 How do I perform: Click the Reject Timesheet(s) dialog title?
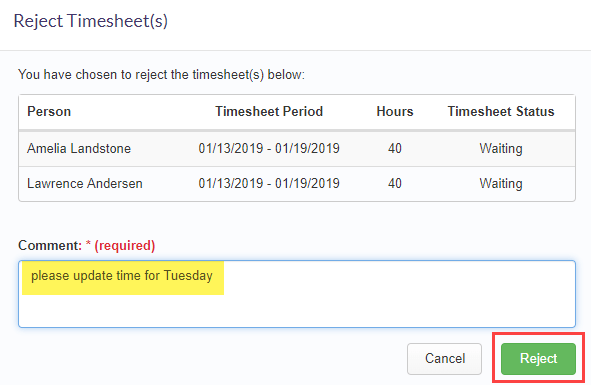coord(90,21)
